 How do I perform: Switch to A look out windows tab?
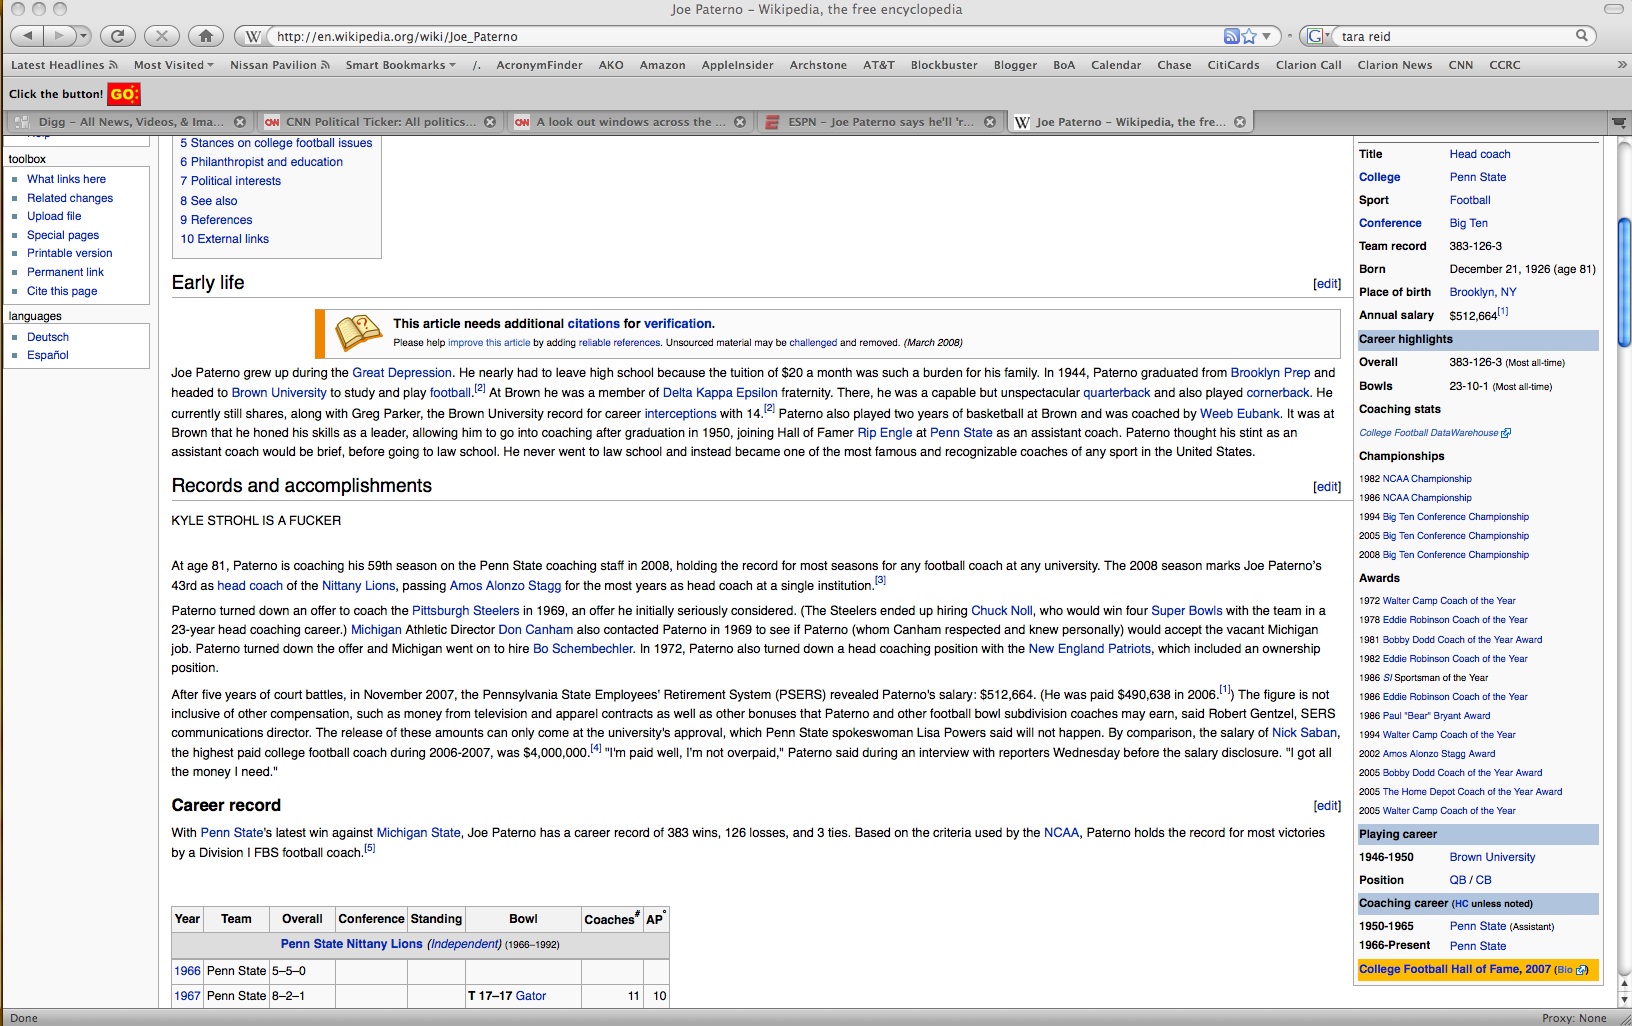pos(629,122)
